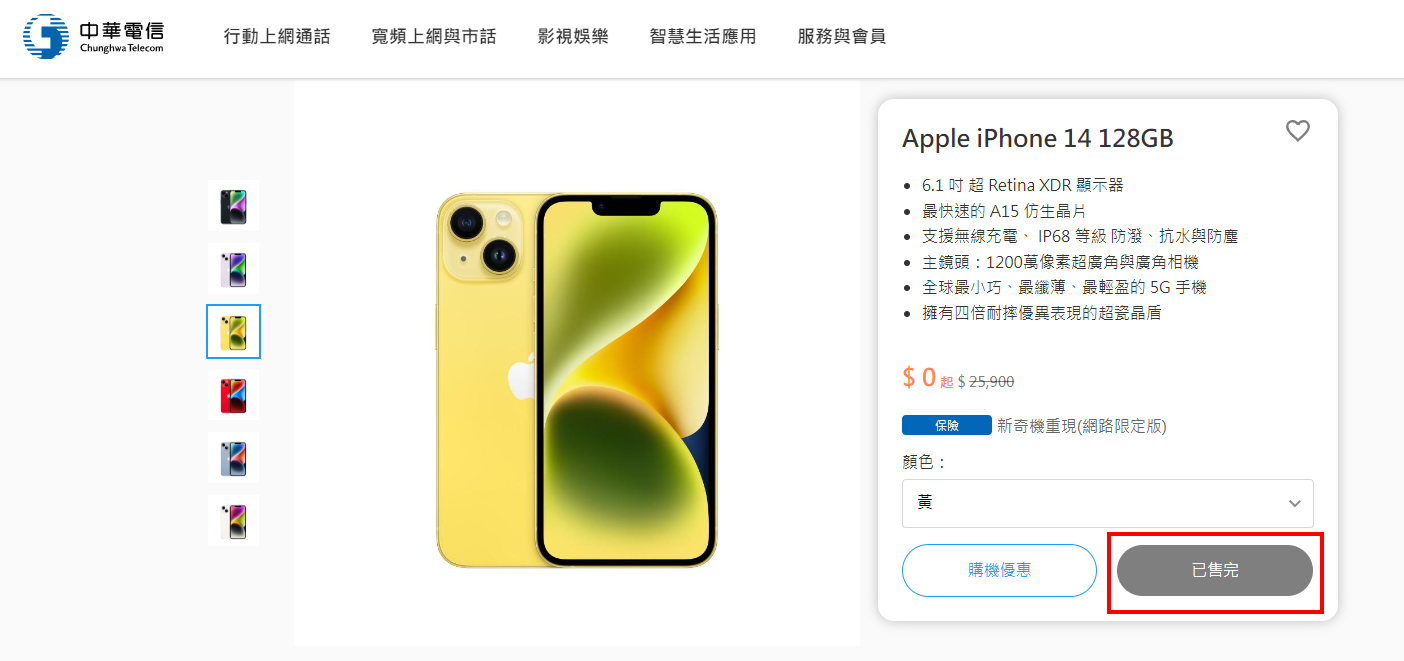Expand color list via dropdown chevron arrow

[1294, 503]
